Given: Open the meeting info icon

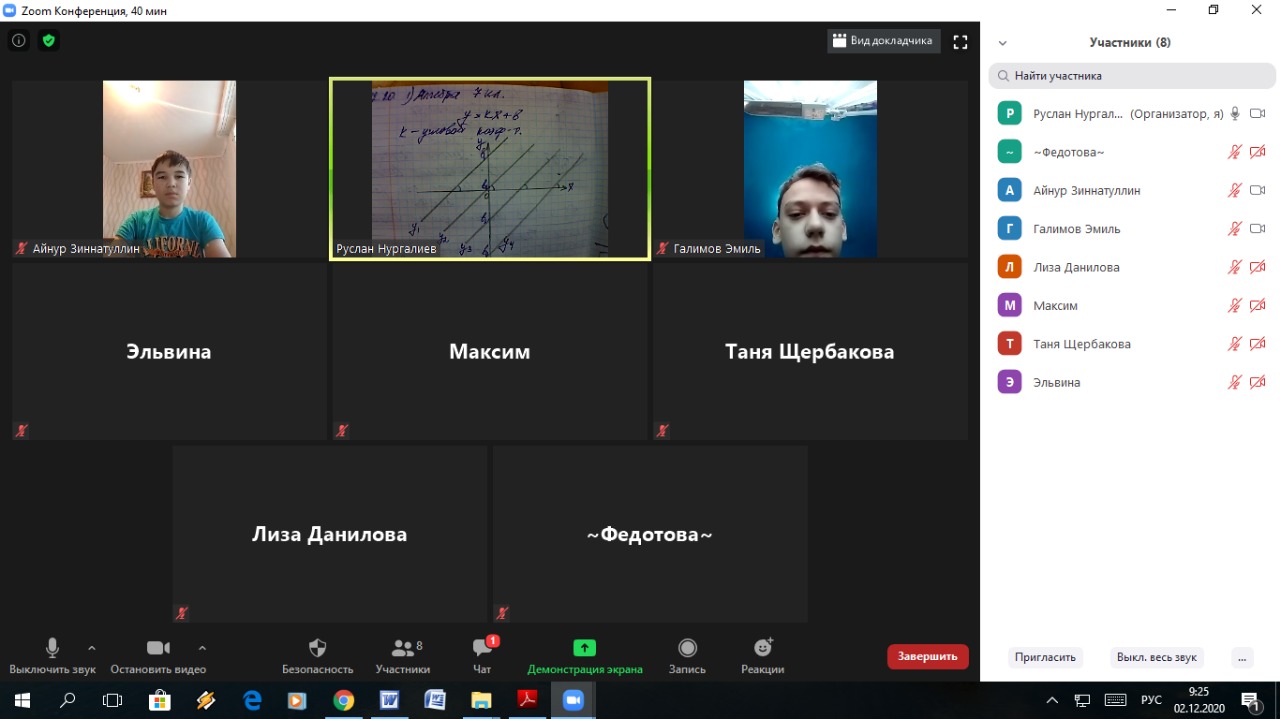Looking at the screenshot, I should click(x=18, y=41).
